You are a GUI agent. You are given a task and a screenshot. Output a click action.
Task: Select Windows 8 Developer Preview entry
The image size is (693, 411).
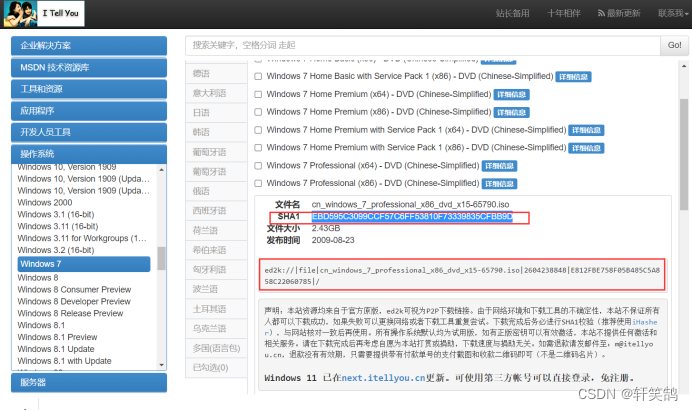click(74, 301)
